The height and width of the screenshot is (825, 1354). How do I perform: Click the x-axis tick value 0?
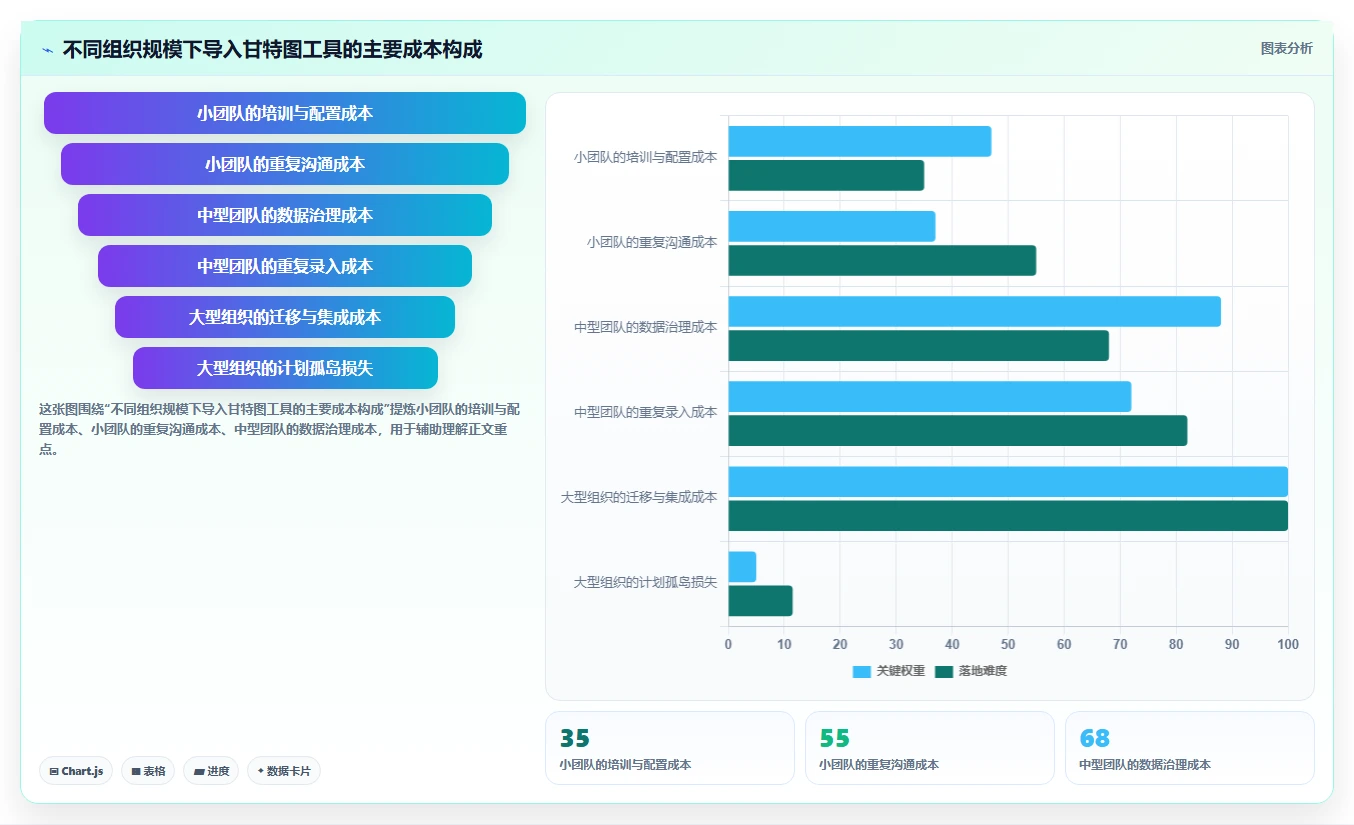click(728, 644)
